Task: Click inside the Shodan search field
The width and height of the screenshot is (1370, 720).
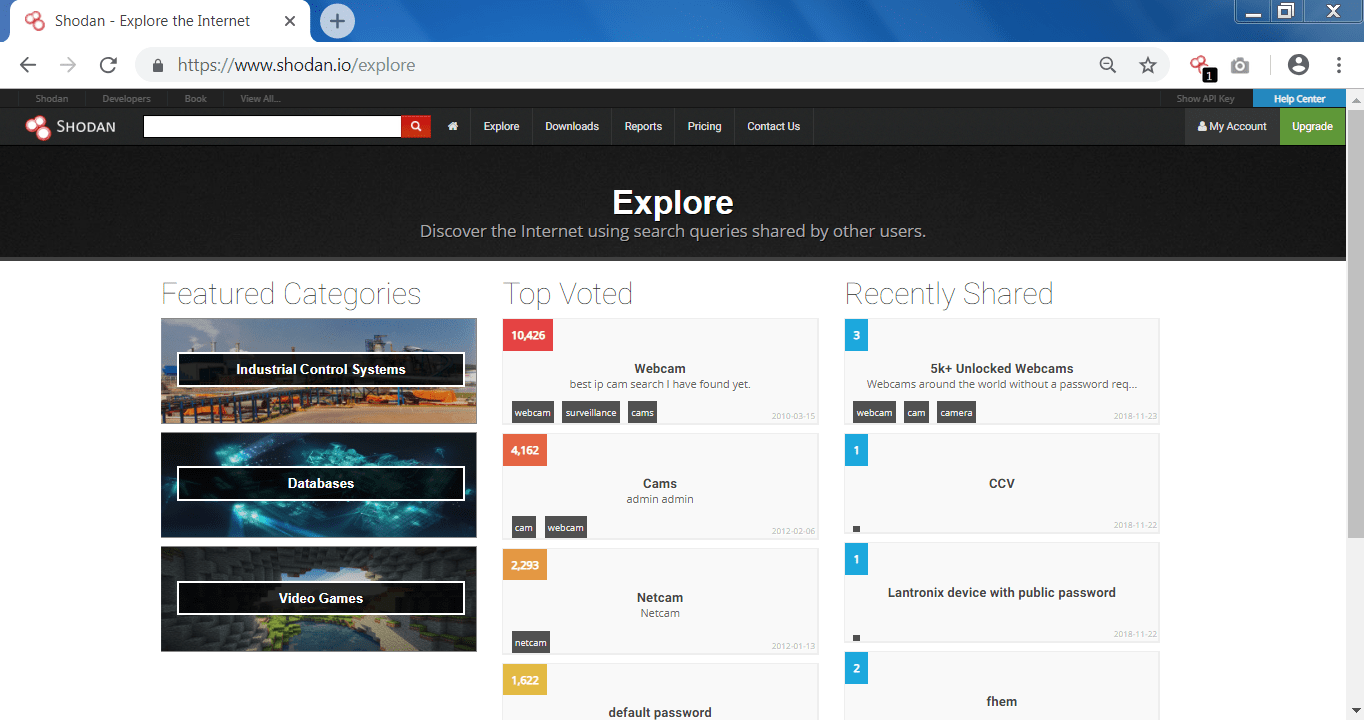Action: [272, 126]
